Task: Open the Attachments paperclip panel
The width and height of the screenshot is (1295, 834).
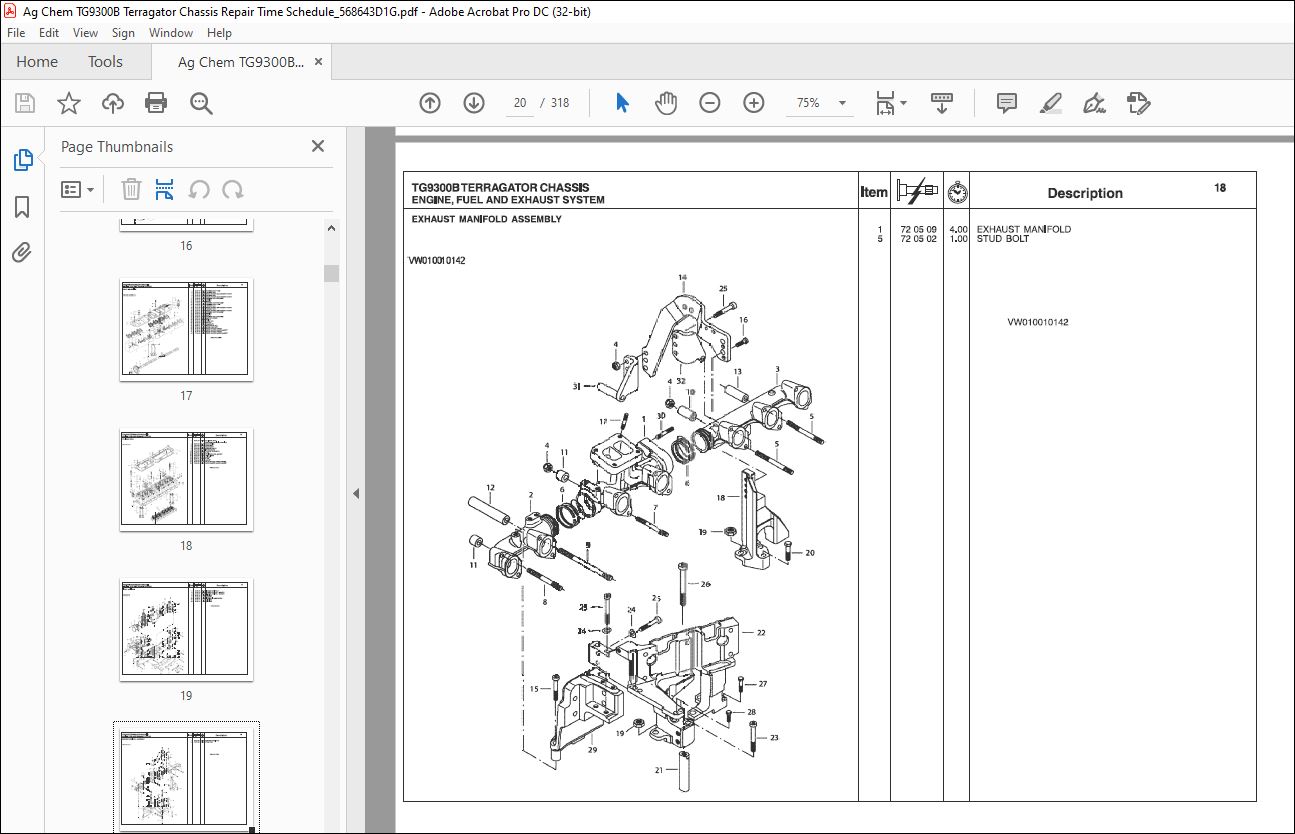Action: [22, 253]
